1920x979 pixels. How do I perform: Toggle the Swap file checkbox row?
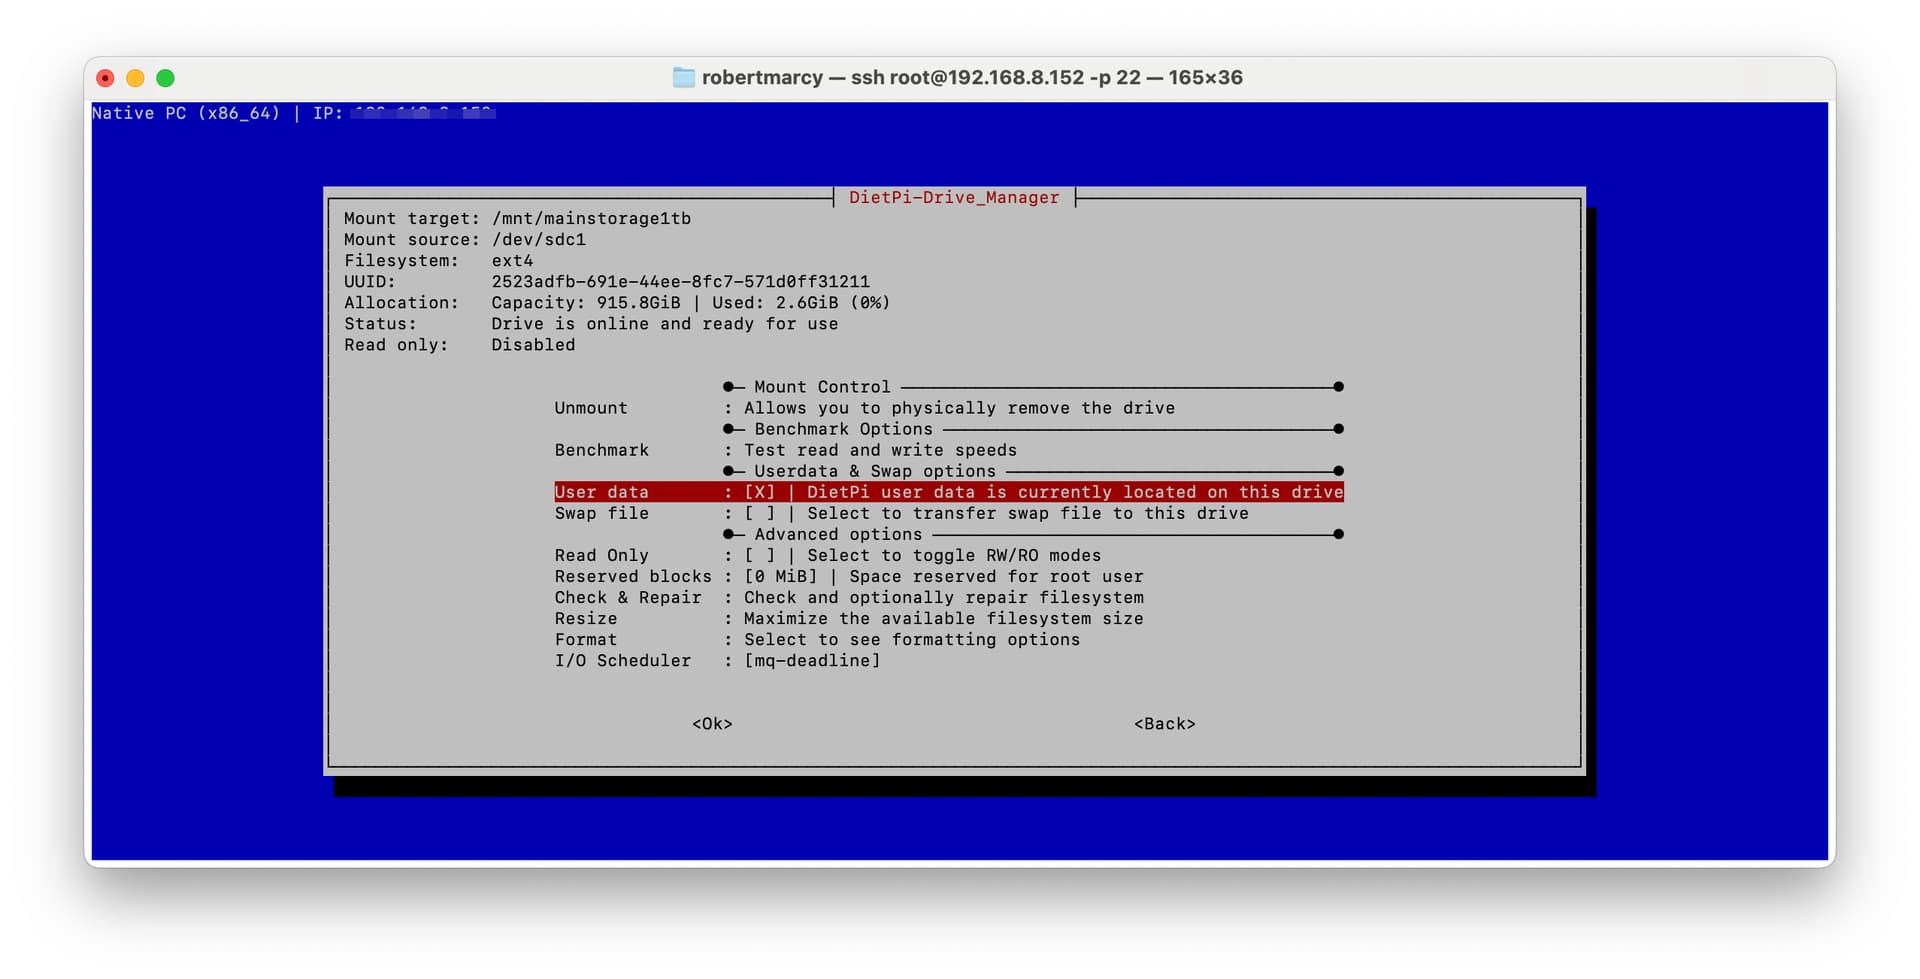point(901,513)
